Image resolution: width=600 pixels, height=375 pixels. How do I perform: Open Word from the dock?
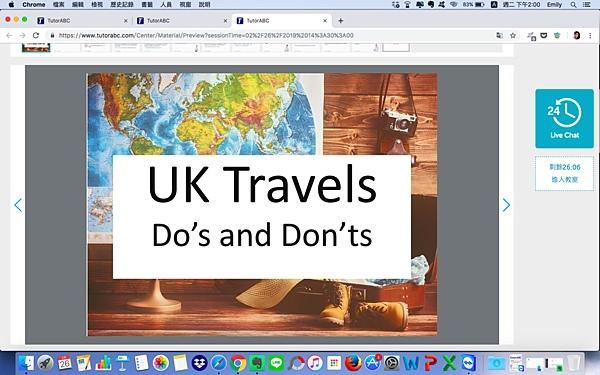click(x=411, y=363)
